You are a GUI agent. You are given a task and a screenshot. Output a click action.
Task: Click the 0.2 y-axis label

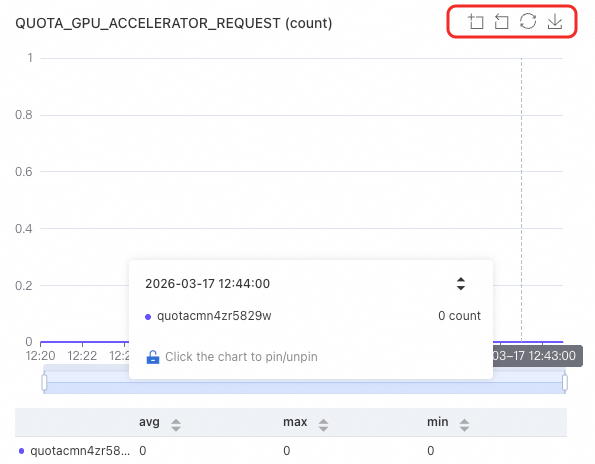click(x=24, y=286)
